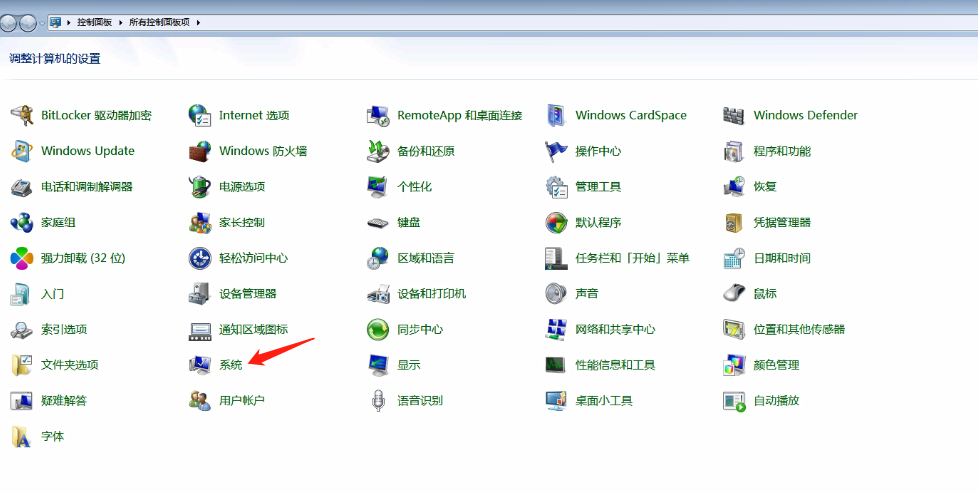Image resolution: width=978 pixels, height=494 pixels.
Task: Click the Windows Defender icon
Action: pos(734,115)
